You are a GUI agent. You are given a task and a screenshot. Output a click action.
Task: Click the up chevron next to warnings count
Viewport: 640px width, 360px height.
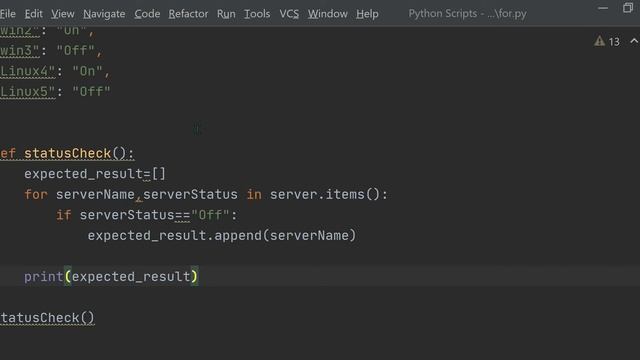pyautogui.click(x=634, y=41)
